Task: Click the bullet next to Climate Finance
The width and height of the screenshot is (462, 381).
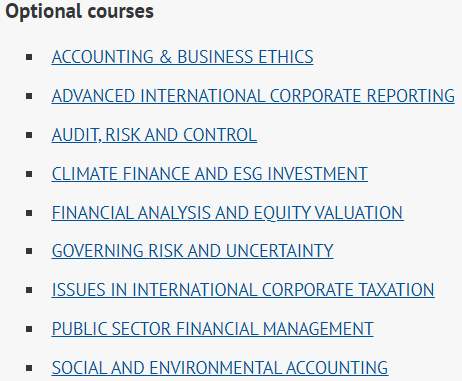Action: click(x=29, y=174)
